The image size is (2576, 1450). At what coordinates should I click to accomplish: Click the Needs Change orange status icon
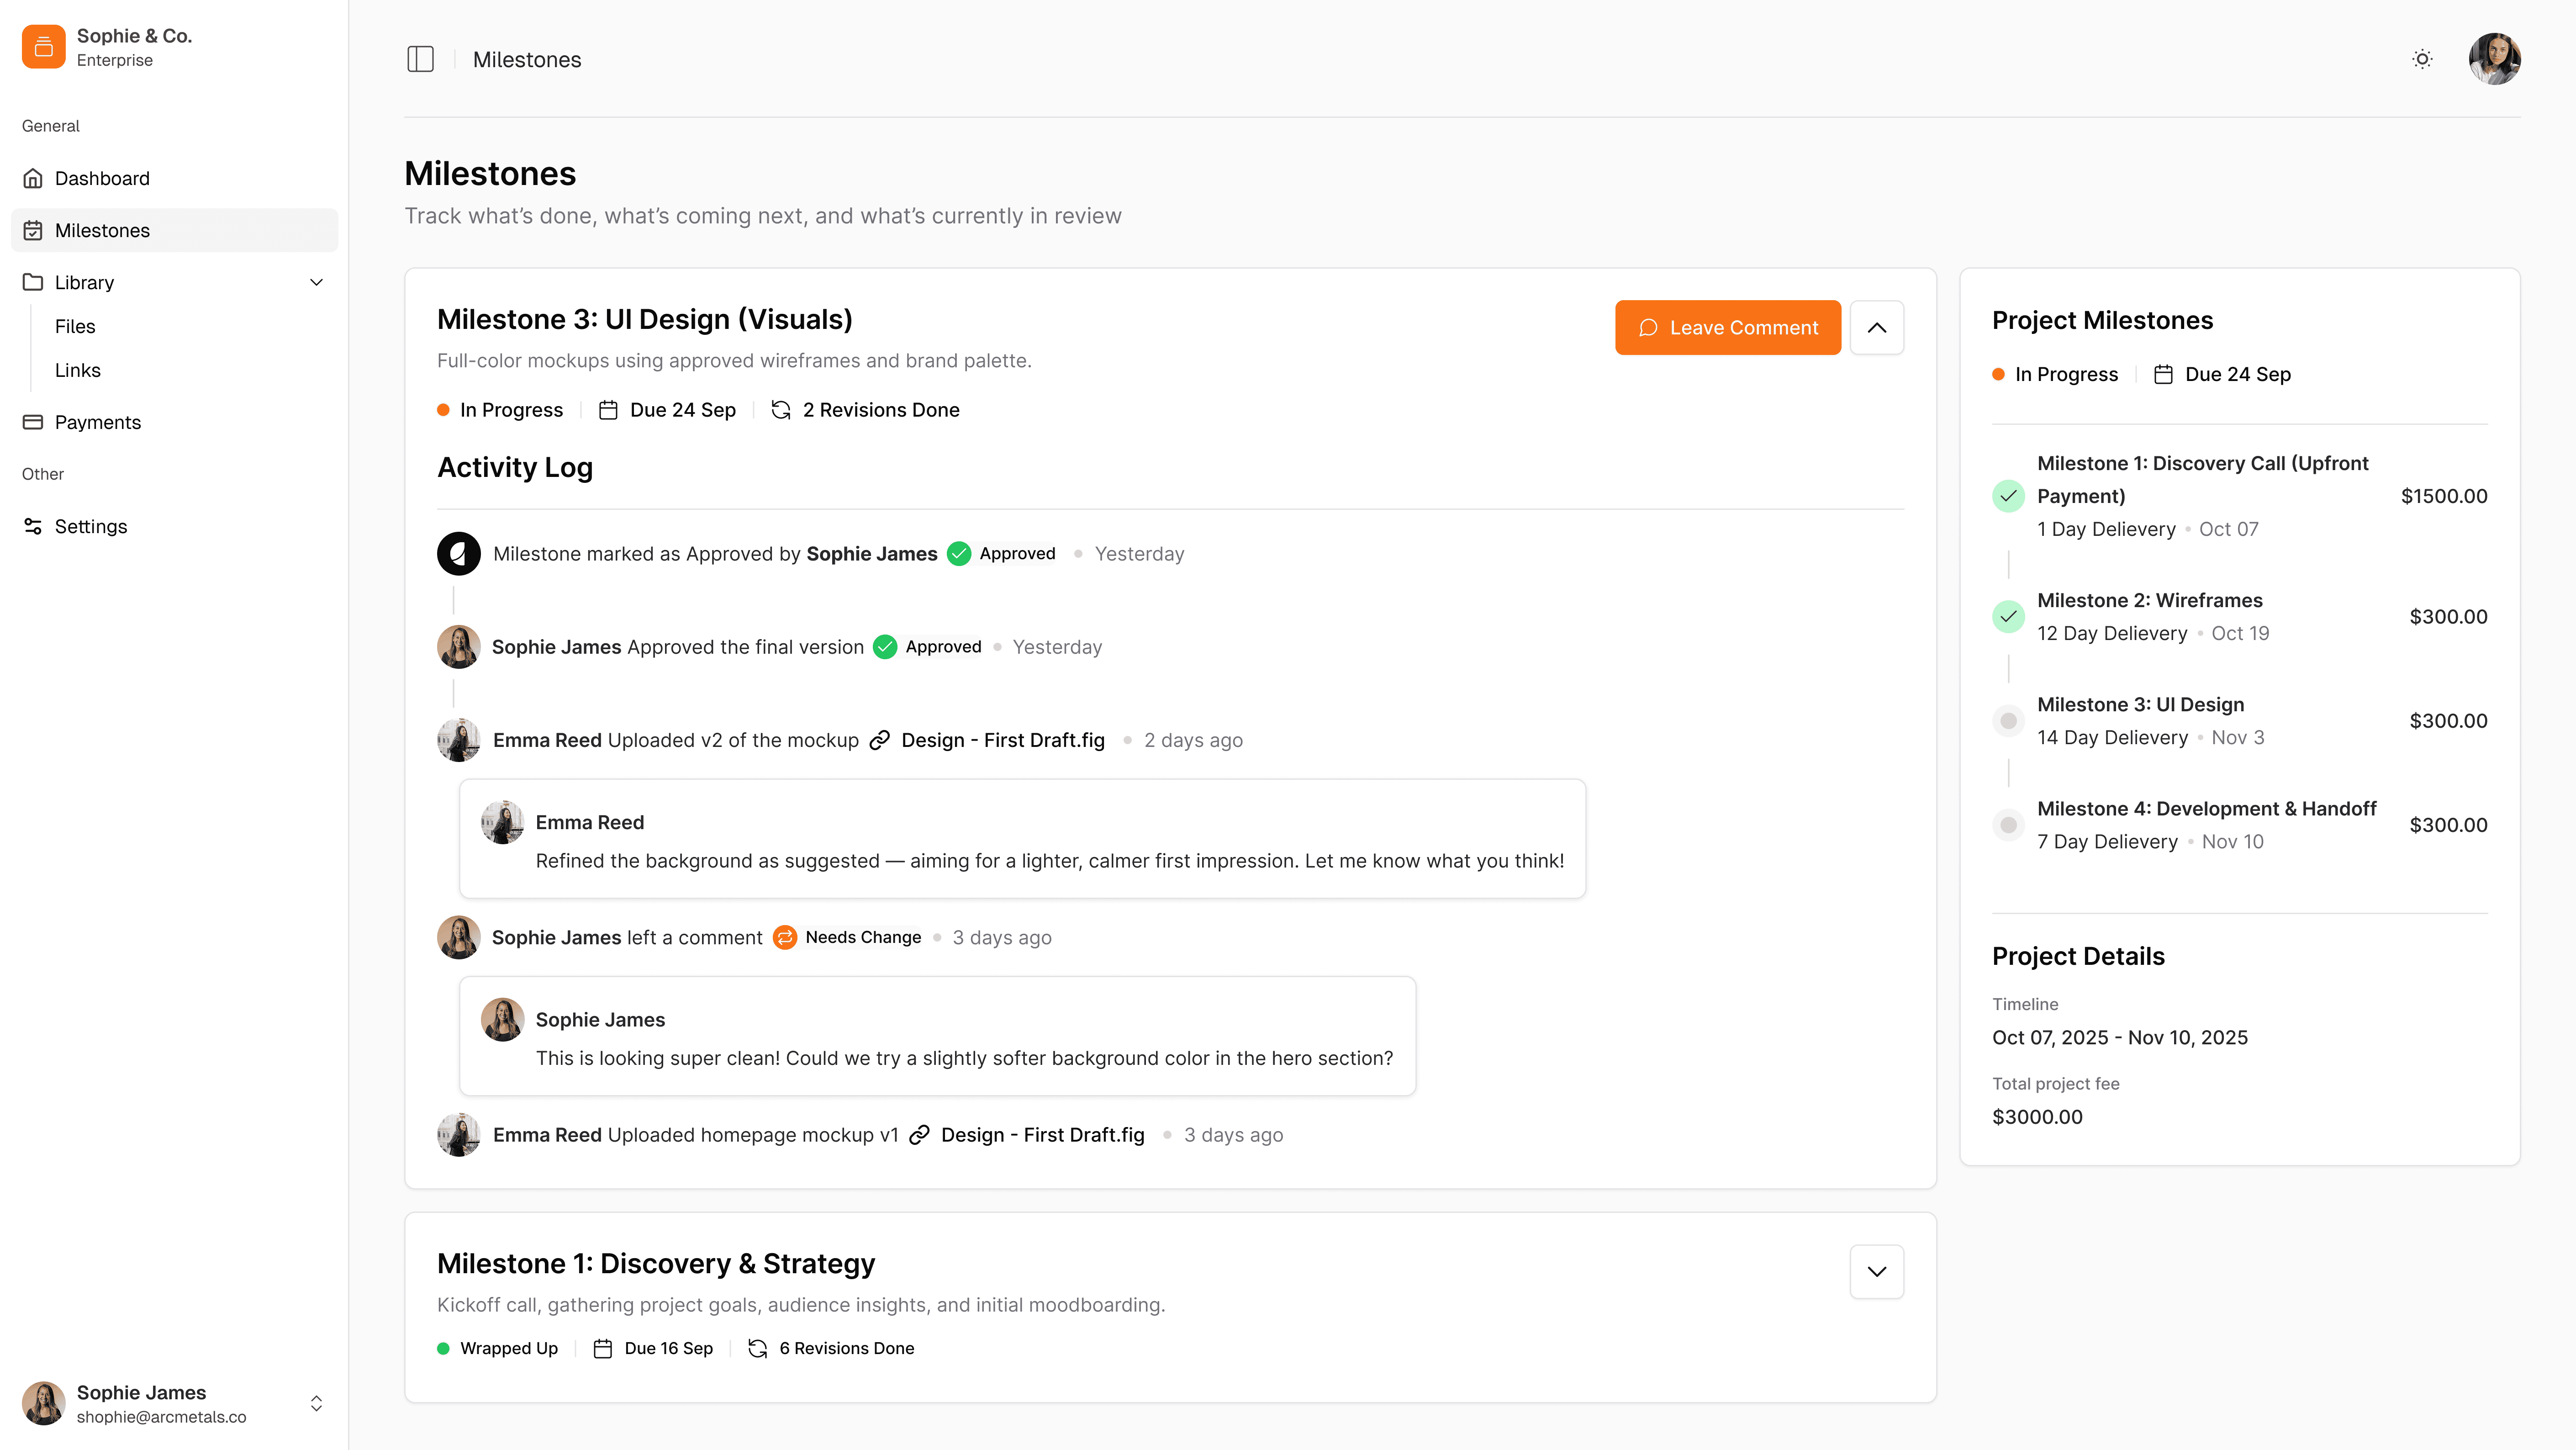[785, 937]
